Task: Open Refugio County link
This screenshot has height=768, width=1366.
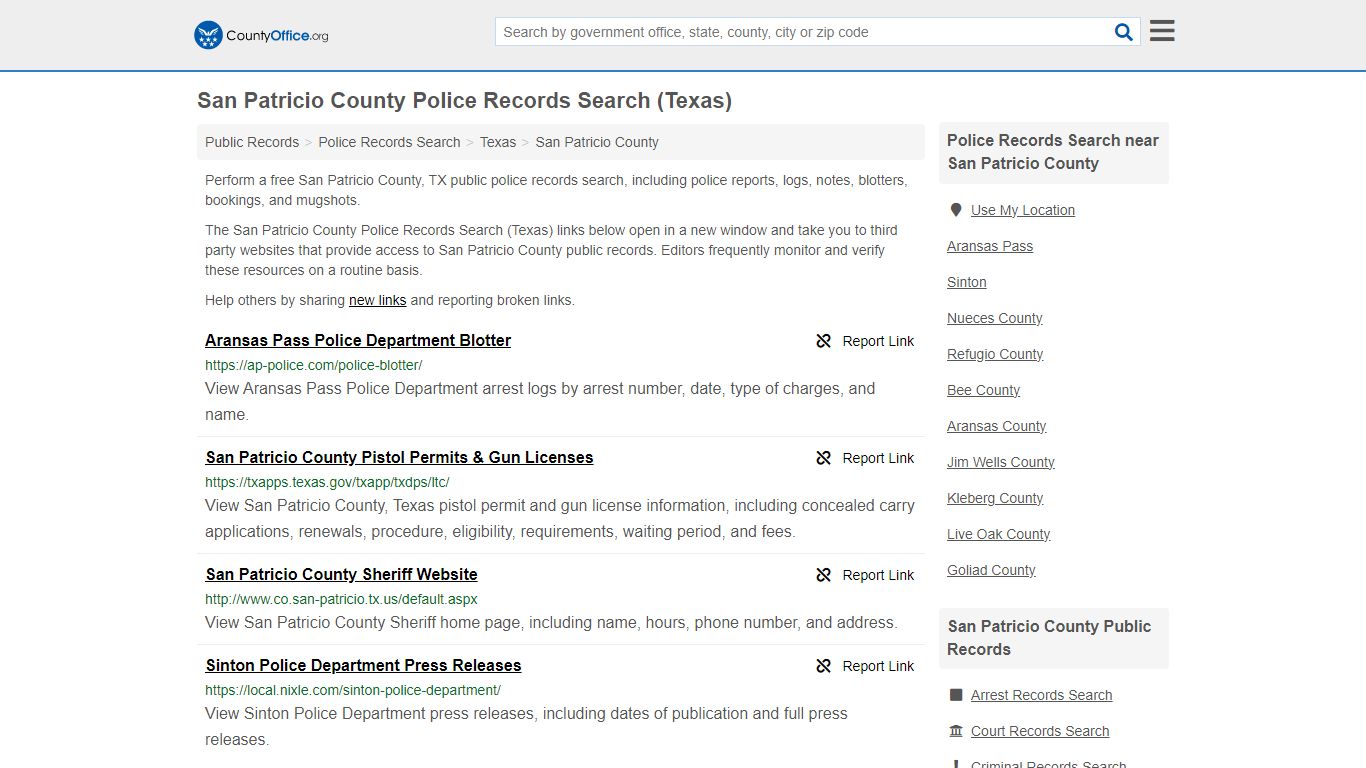Action: point(995,354)
